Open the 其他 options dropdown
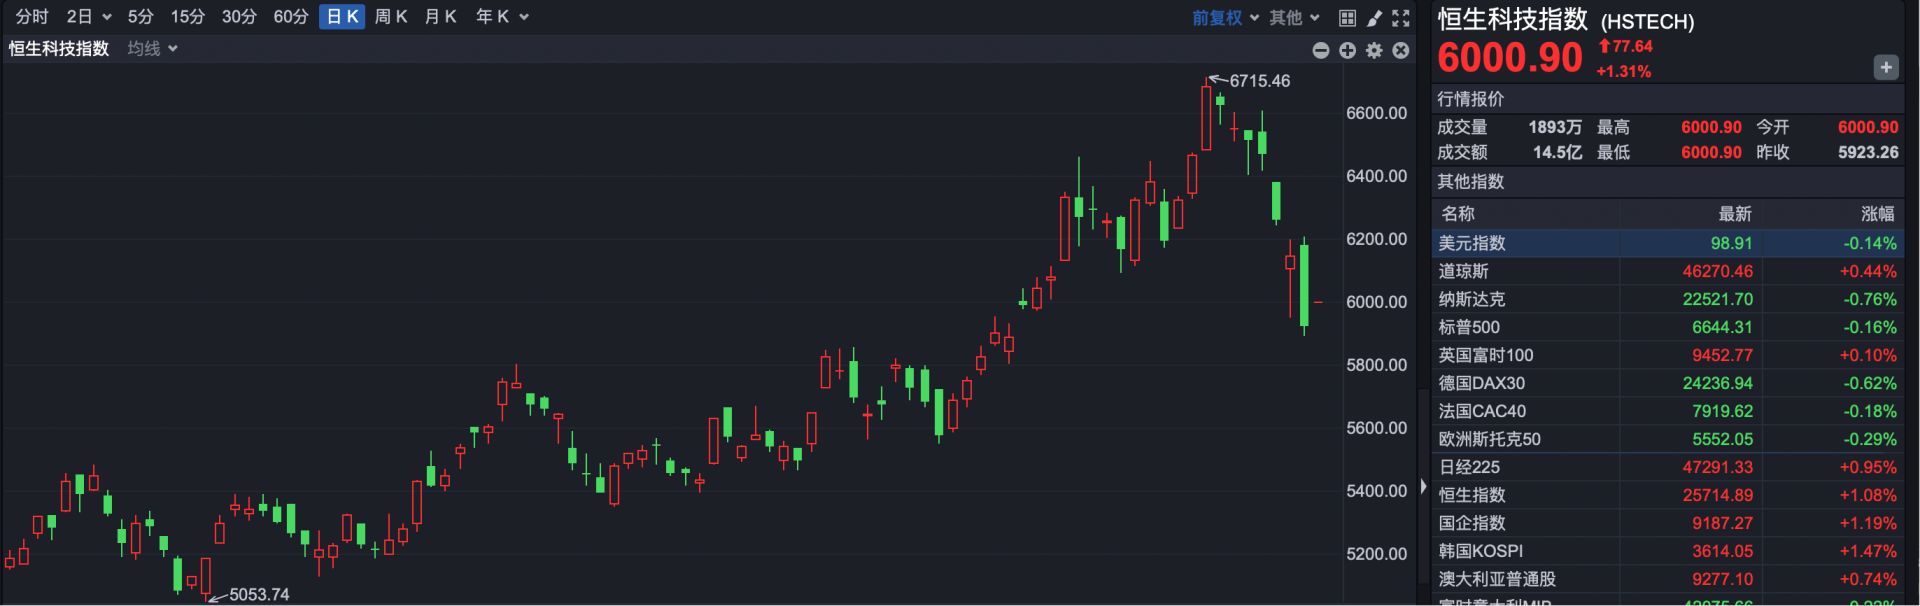The width and height of the screenshot is (1920, 606). click(x=1294, y=18)
